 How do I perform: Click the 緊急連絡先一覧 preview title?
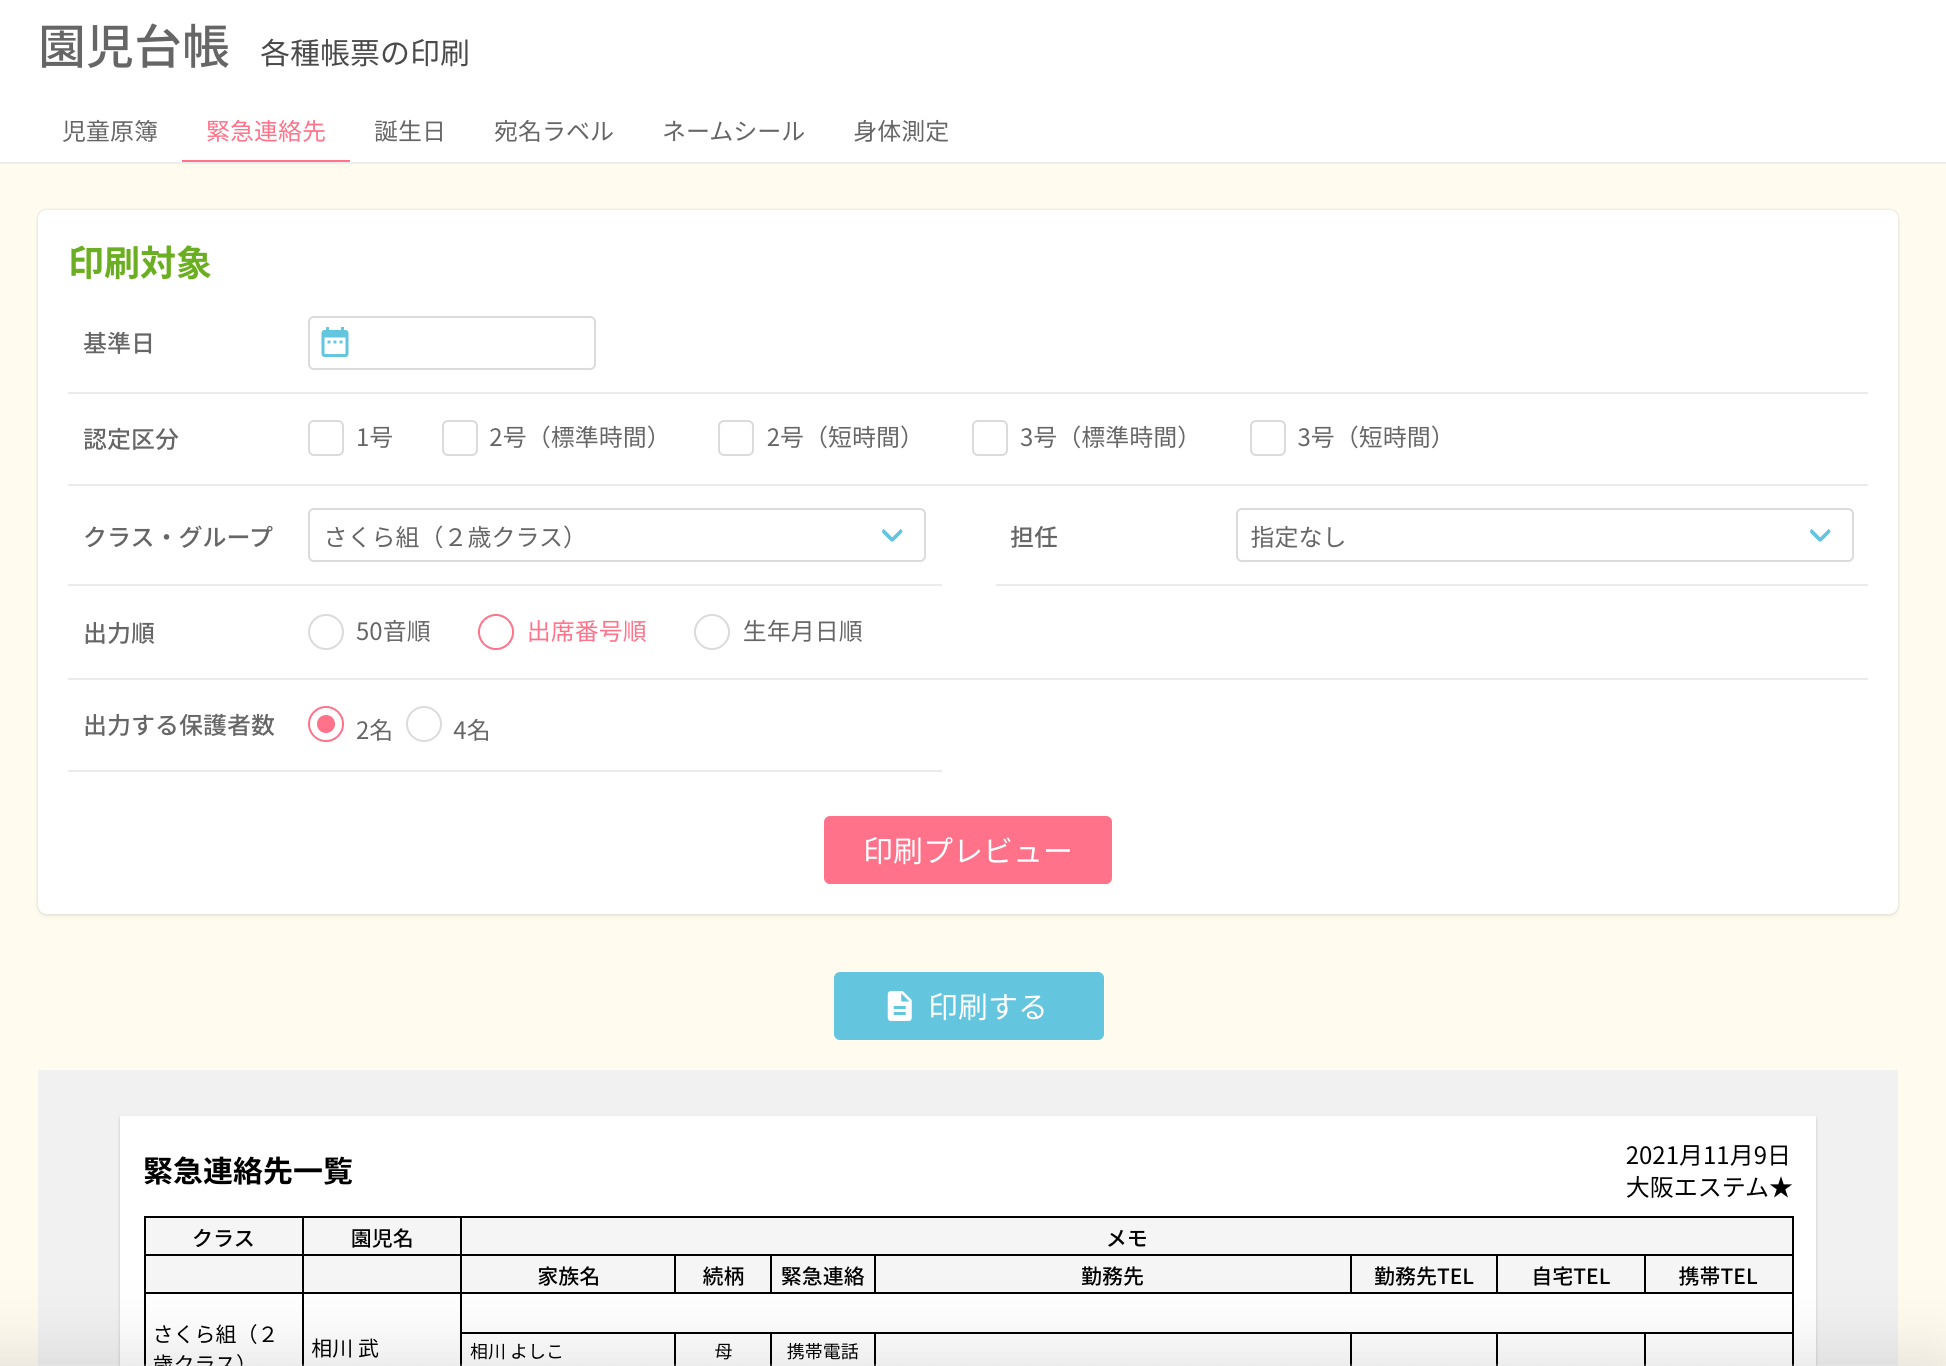[248, 1171]
